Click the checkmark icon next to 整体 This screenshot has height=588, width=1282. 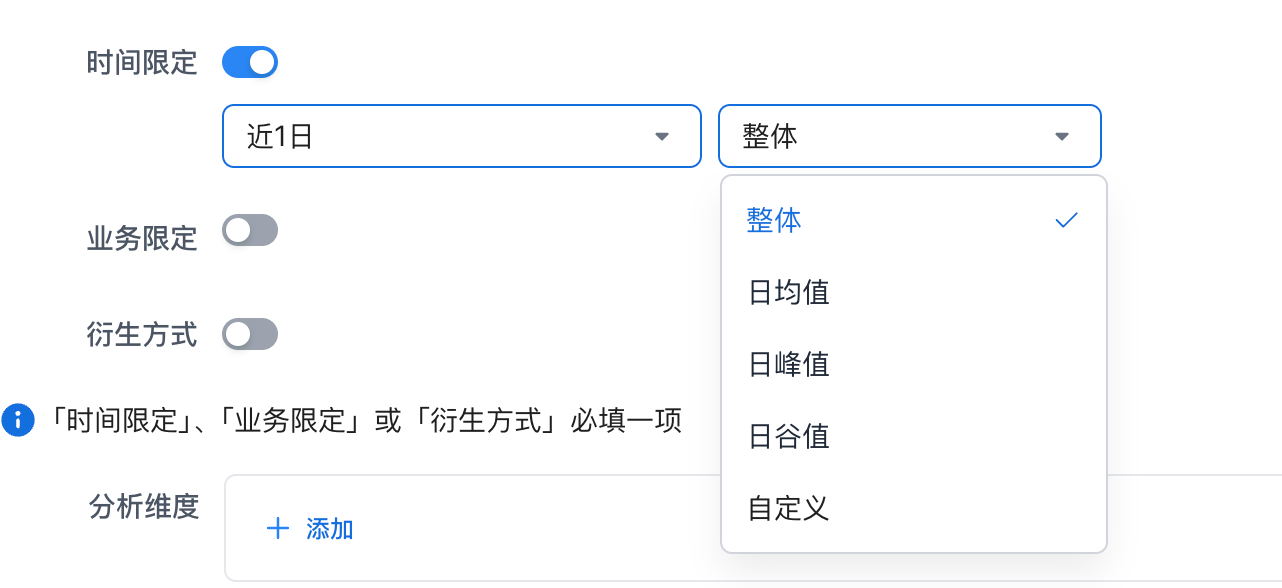coord(1067,220)
